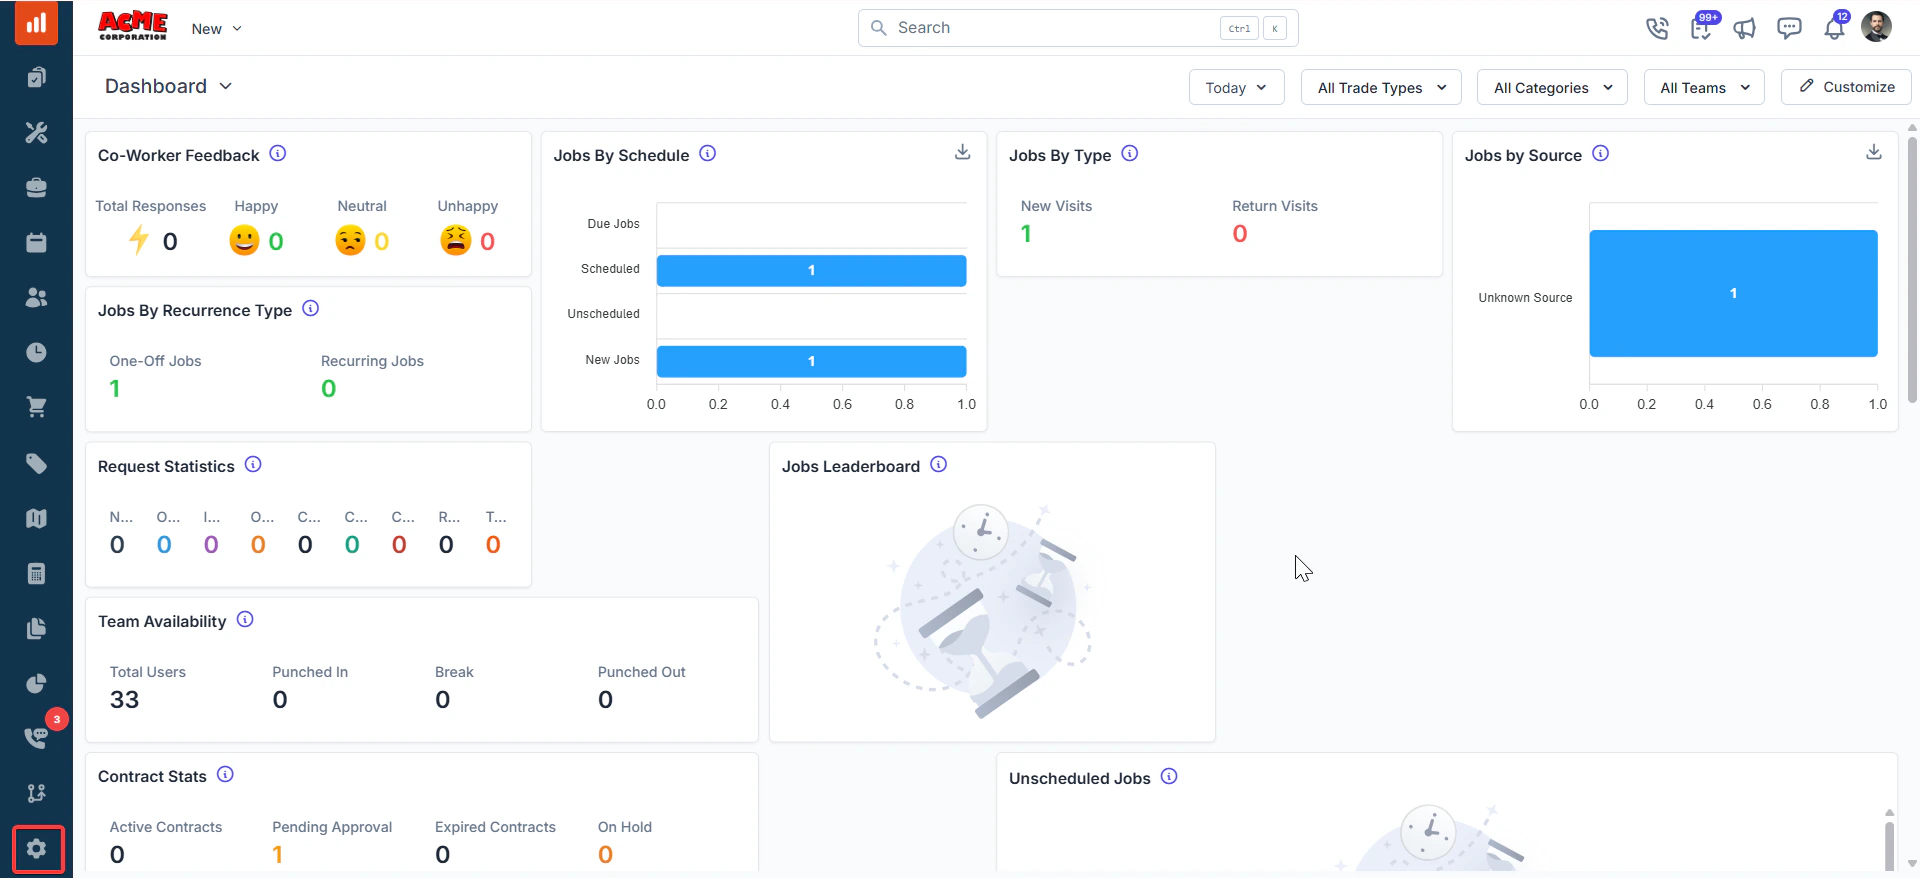Click the Scheduled bar in Jobs By Schedule
1920x878 pixels.
[811, 270]
